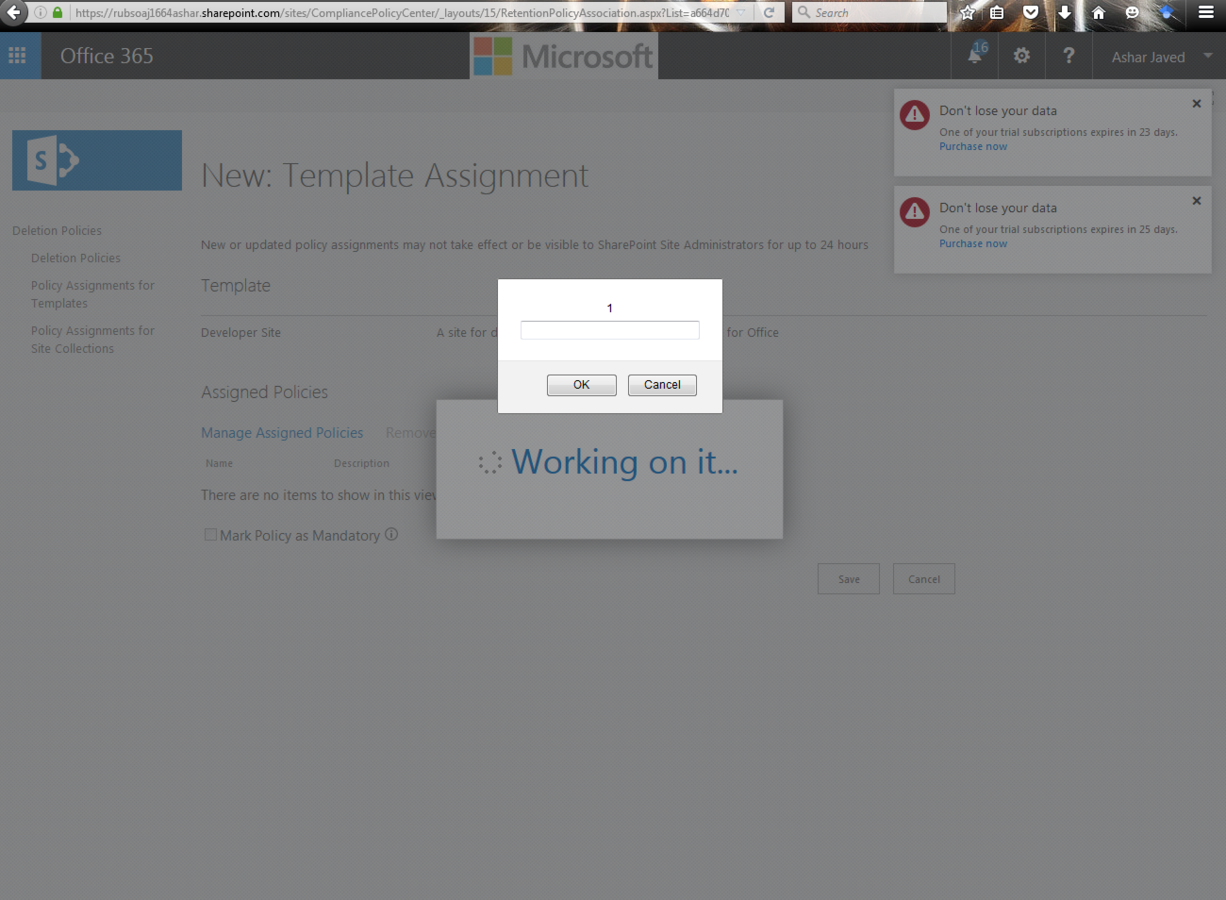1226x900 pixels.
Task: Click the bookmark star icon
Action: click(967, 13)
